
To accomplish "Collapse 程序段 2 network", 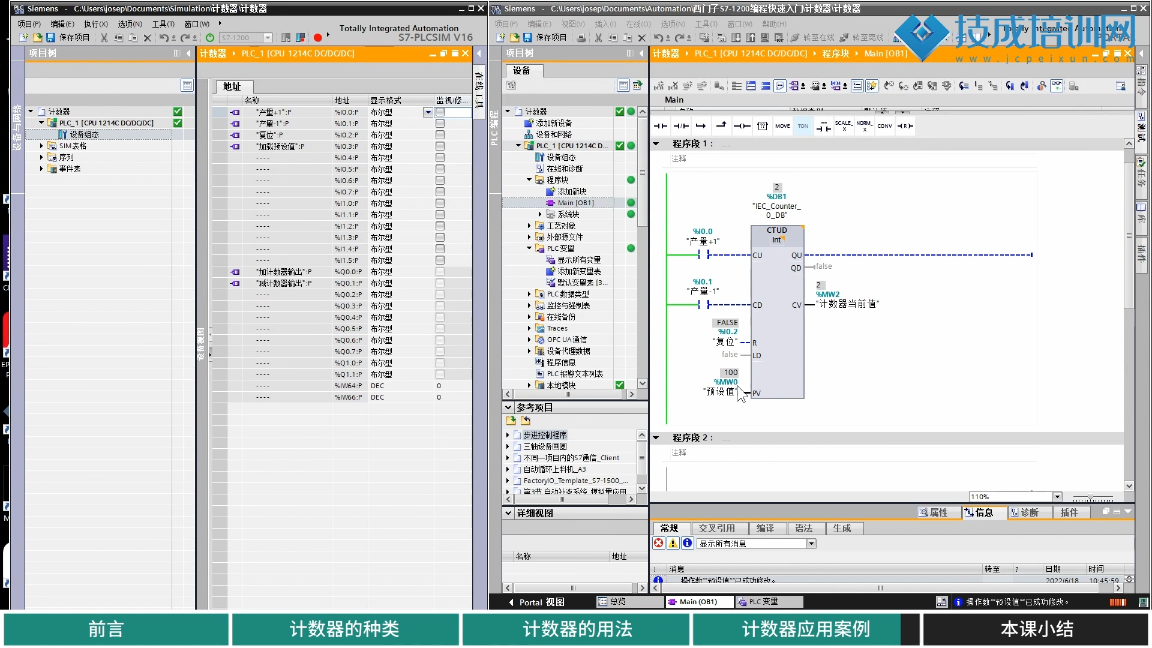I will coord(656,437).
